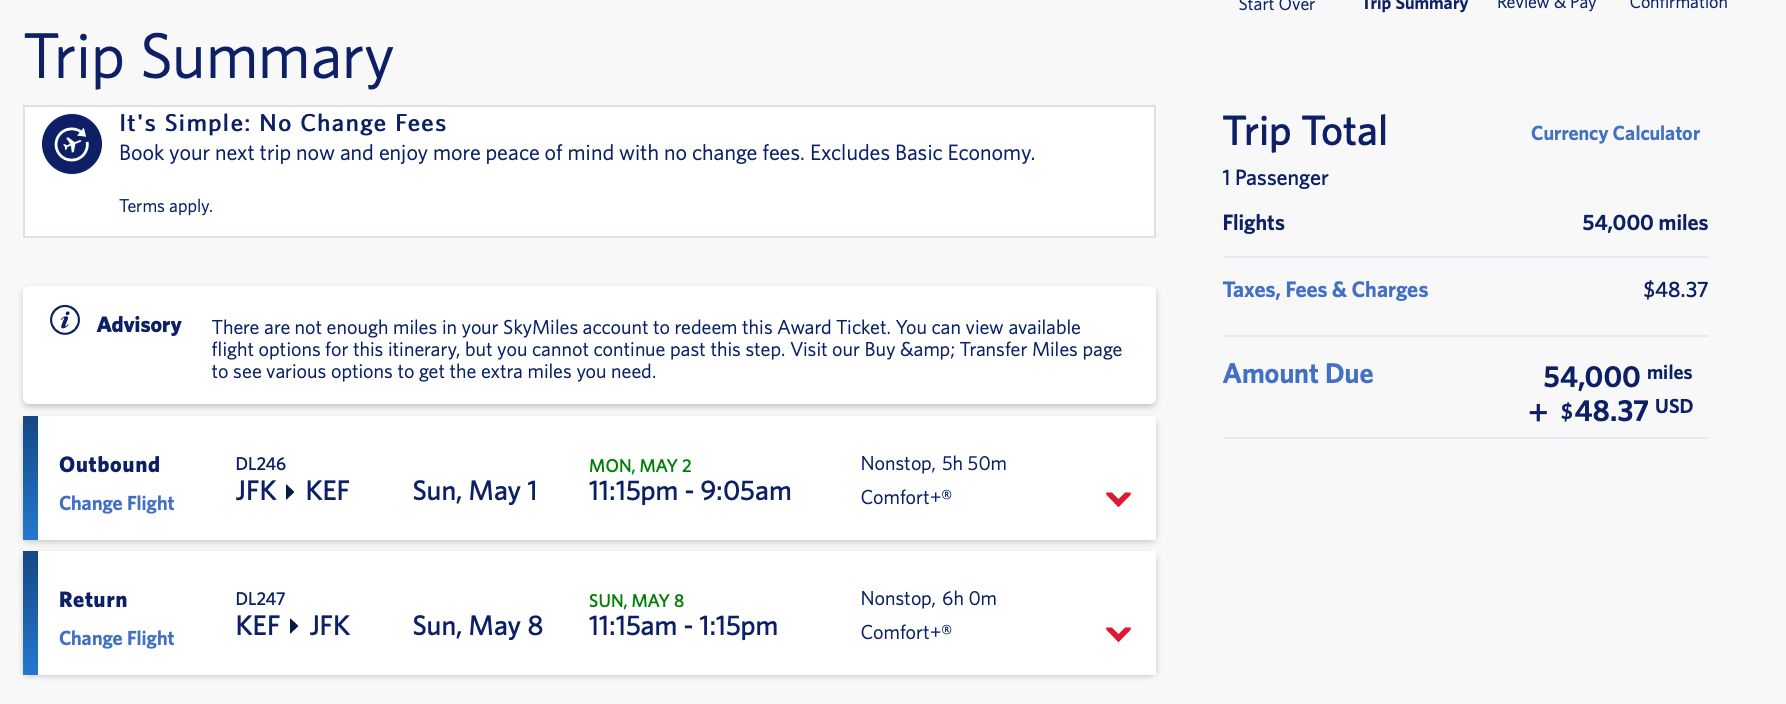Open the Review & Pay step
Screen dimensions: 1786x704
[x=1546, y=6]
